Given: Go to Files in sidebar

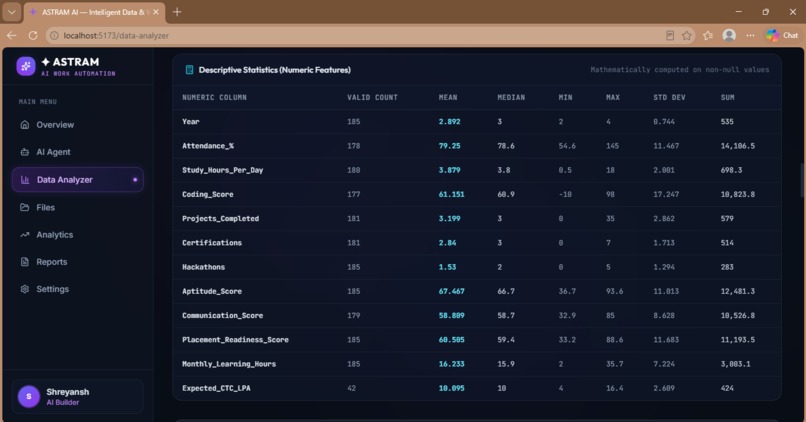Looking at the screenshot, I should tap(78, 207).
